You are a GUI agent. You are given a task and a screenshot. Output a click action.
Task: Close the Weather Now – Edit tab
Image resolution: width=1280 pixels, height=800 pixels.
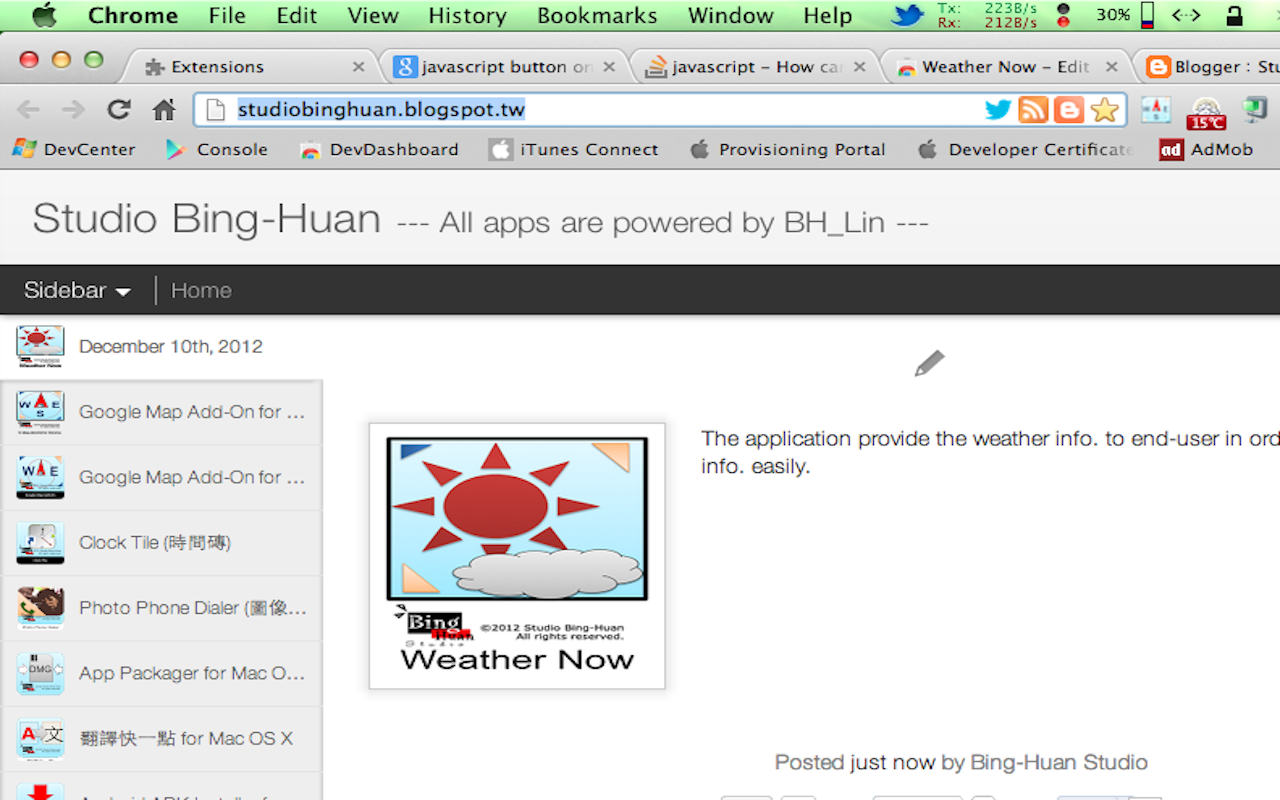coord(1111,67)
